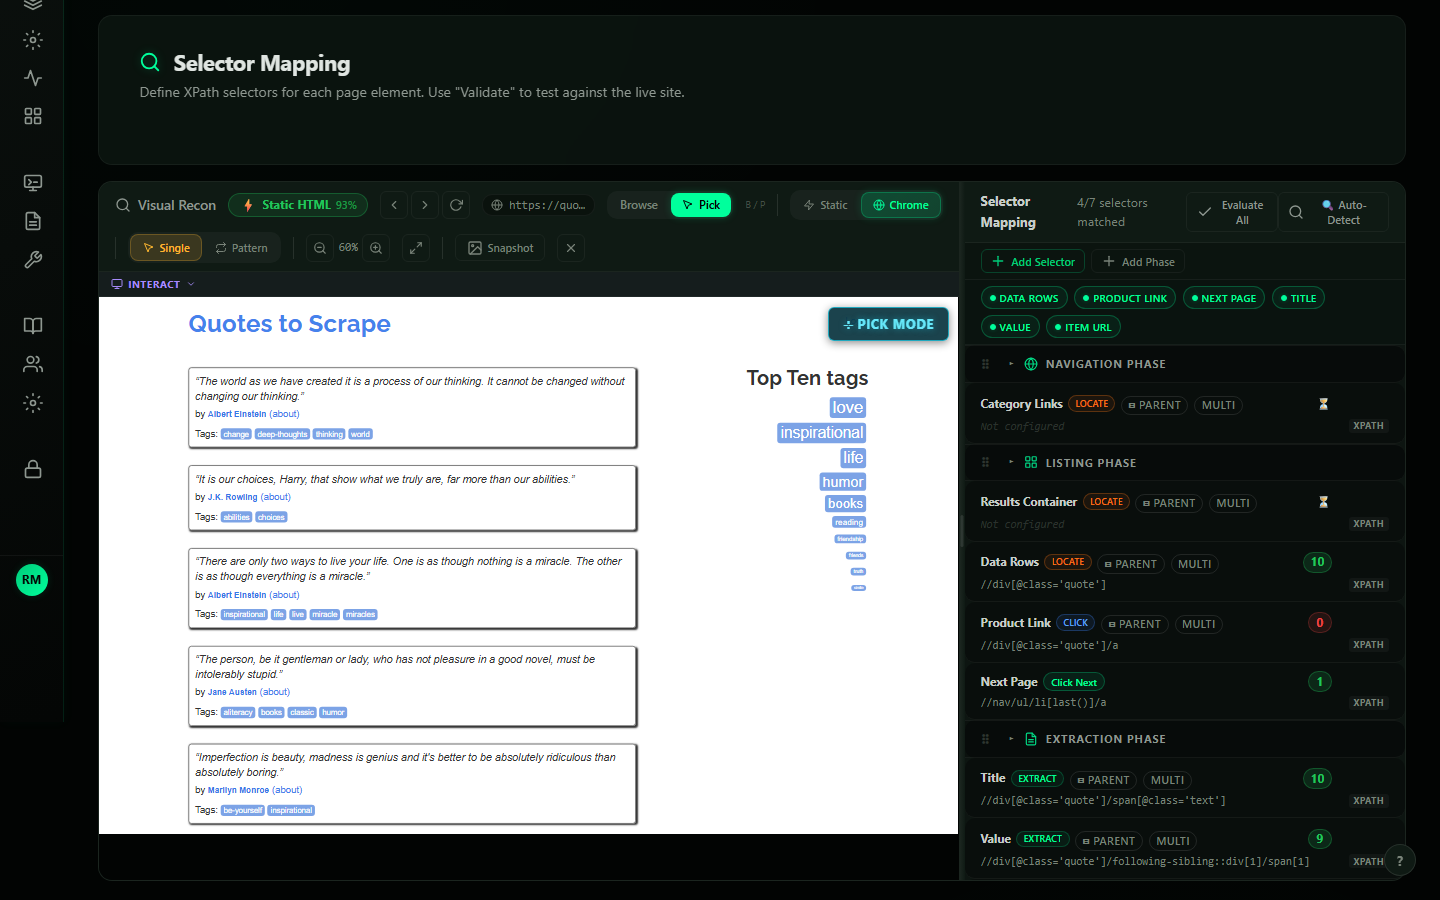Open the document page sidebar icon
The image size is (1440, 900).
[x=33, y=221]
